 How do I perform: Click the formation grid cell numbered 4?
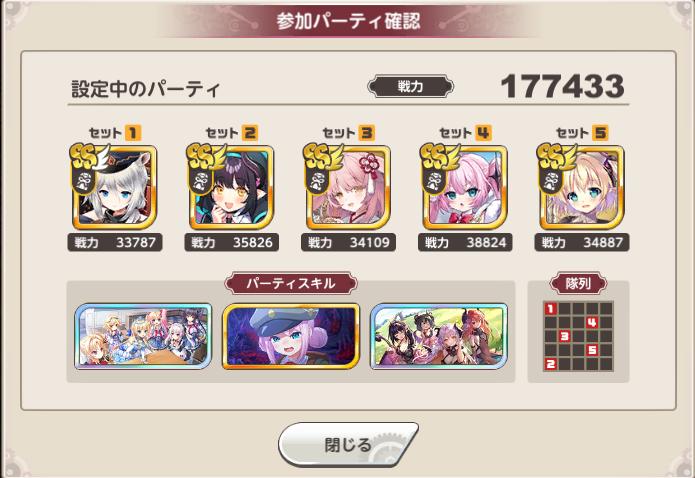592,322
